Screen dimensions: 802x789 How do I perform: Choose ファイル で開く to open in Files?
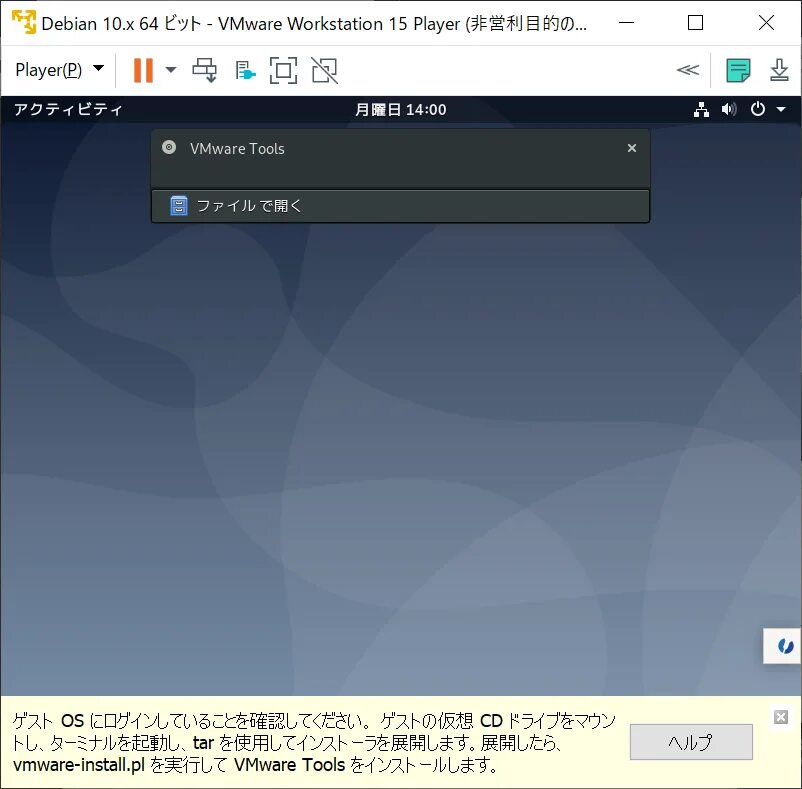[400, 206]
